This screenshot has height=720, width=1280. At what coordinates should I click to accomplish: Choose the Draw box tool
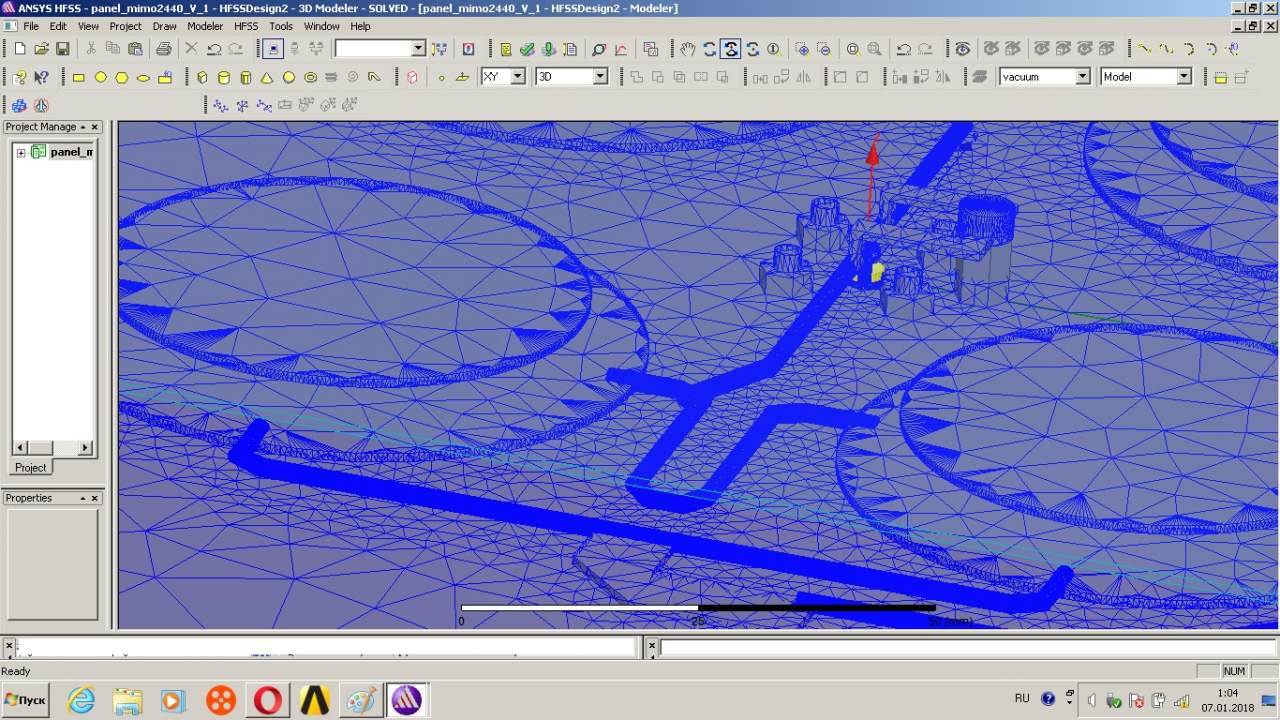[202, 77]
